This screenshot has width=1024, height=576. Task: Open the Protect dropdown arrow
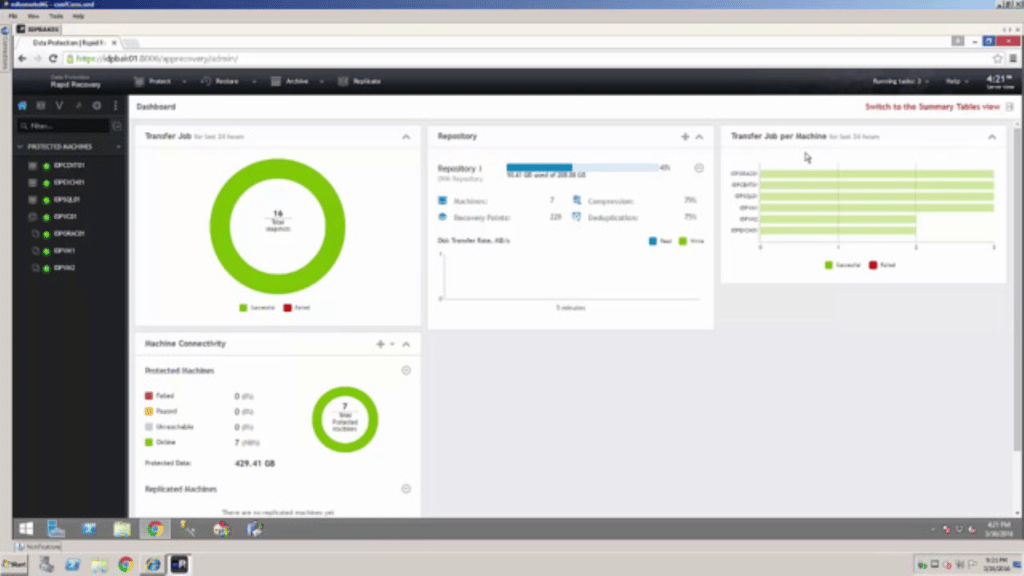pos(186,81)
